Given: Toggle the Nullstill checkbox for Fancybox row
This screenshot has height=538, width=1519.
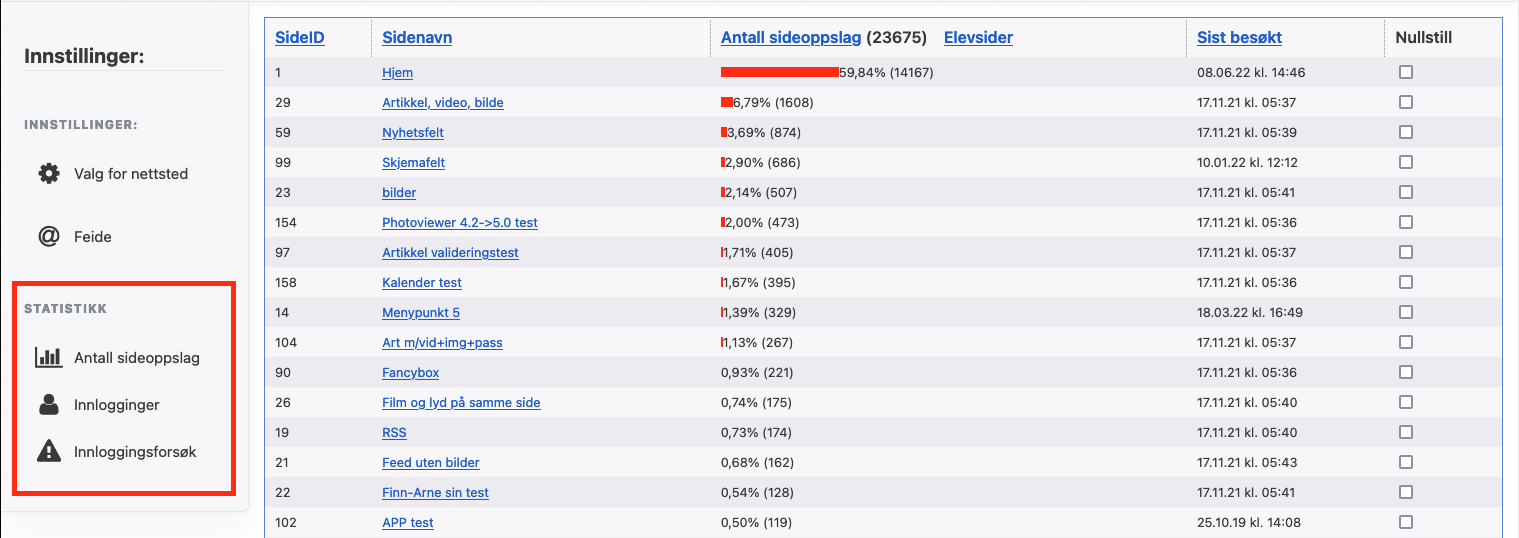Looking at the screenshot, I should [x=1406, y=372].
